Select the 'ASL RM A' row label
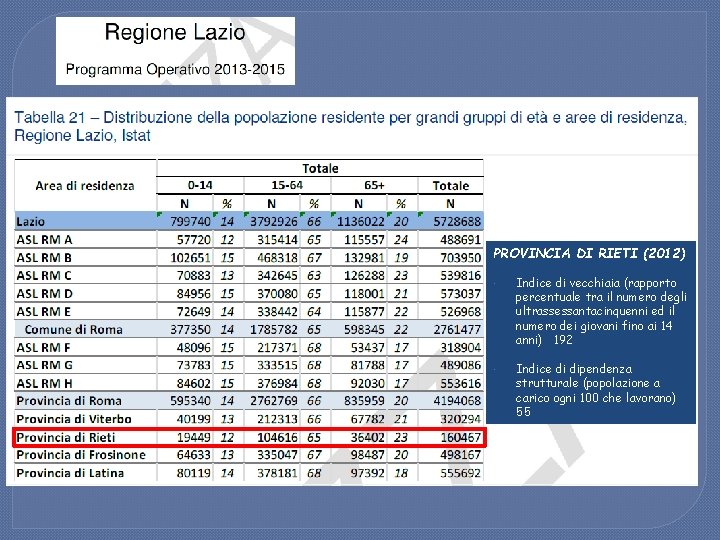 44,240
